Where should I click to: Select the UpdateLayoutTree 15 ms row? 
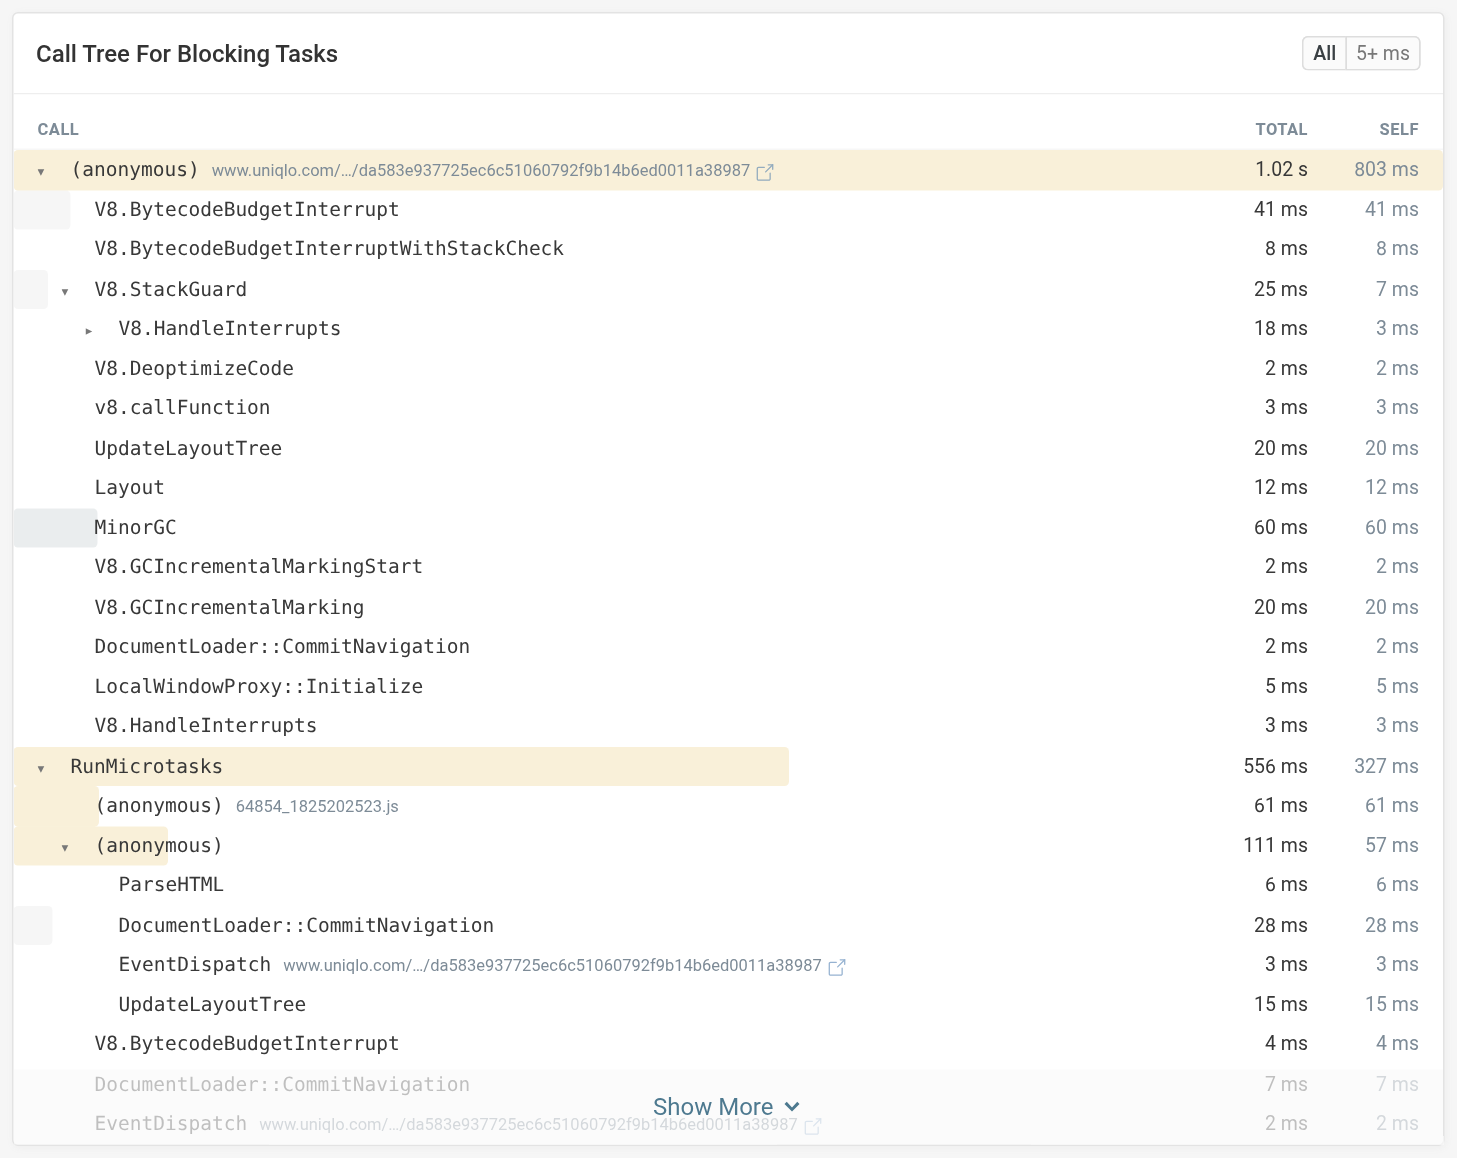[x=728, y=1004]
